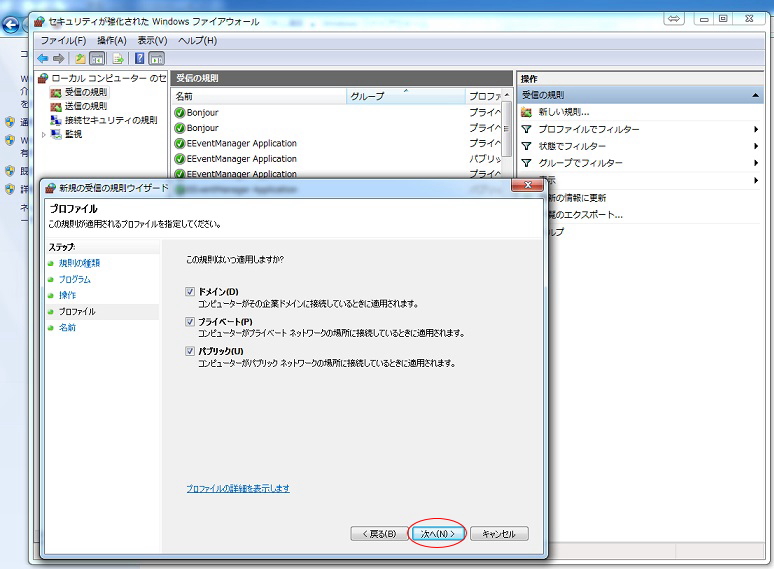
Task: Click the 一覧のエクスポート export action
Action: tap(585, 215)
